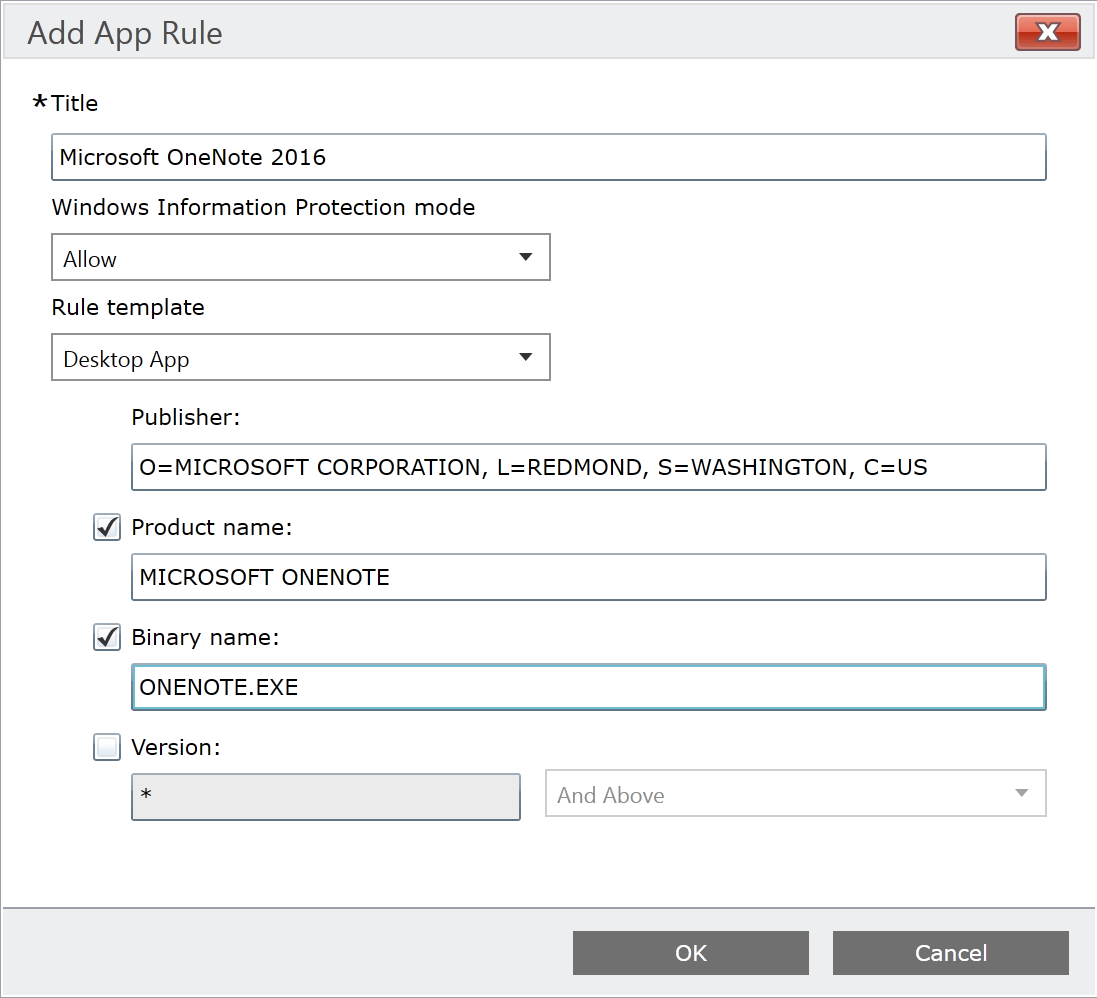The height and width of the screenshot is (998, 1097).
Task: Select the ONENOTE.EXE binary name field
Action: click(588, 687)
